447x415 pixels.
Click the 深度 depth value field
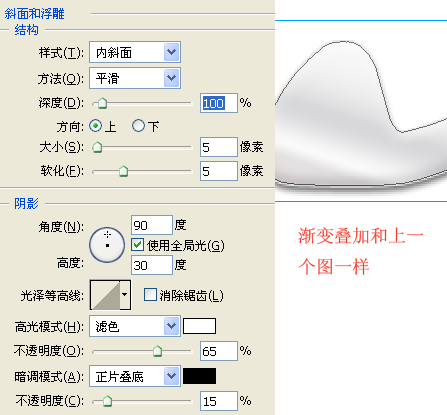pyautogui.click(x=219, y=103)
